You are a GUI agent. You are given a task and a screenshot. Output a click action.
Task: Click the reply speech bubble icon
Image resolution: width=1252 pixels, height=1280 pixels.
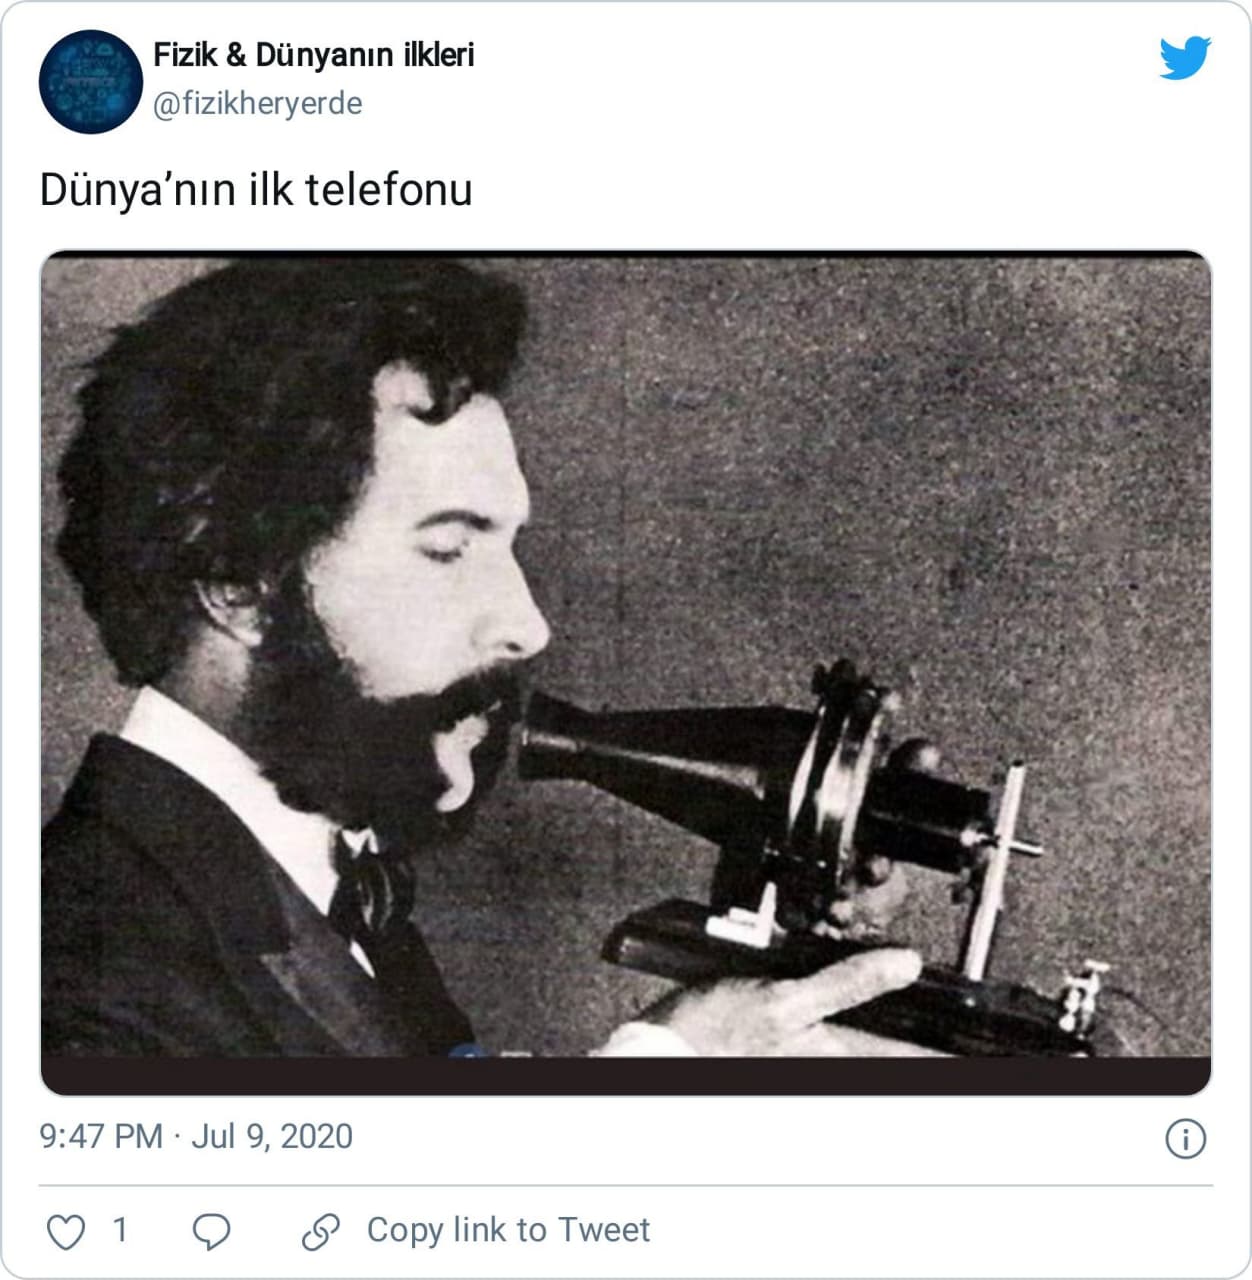(211, 1231)
